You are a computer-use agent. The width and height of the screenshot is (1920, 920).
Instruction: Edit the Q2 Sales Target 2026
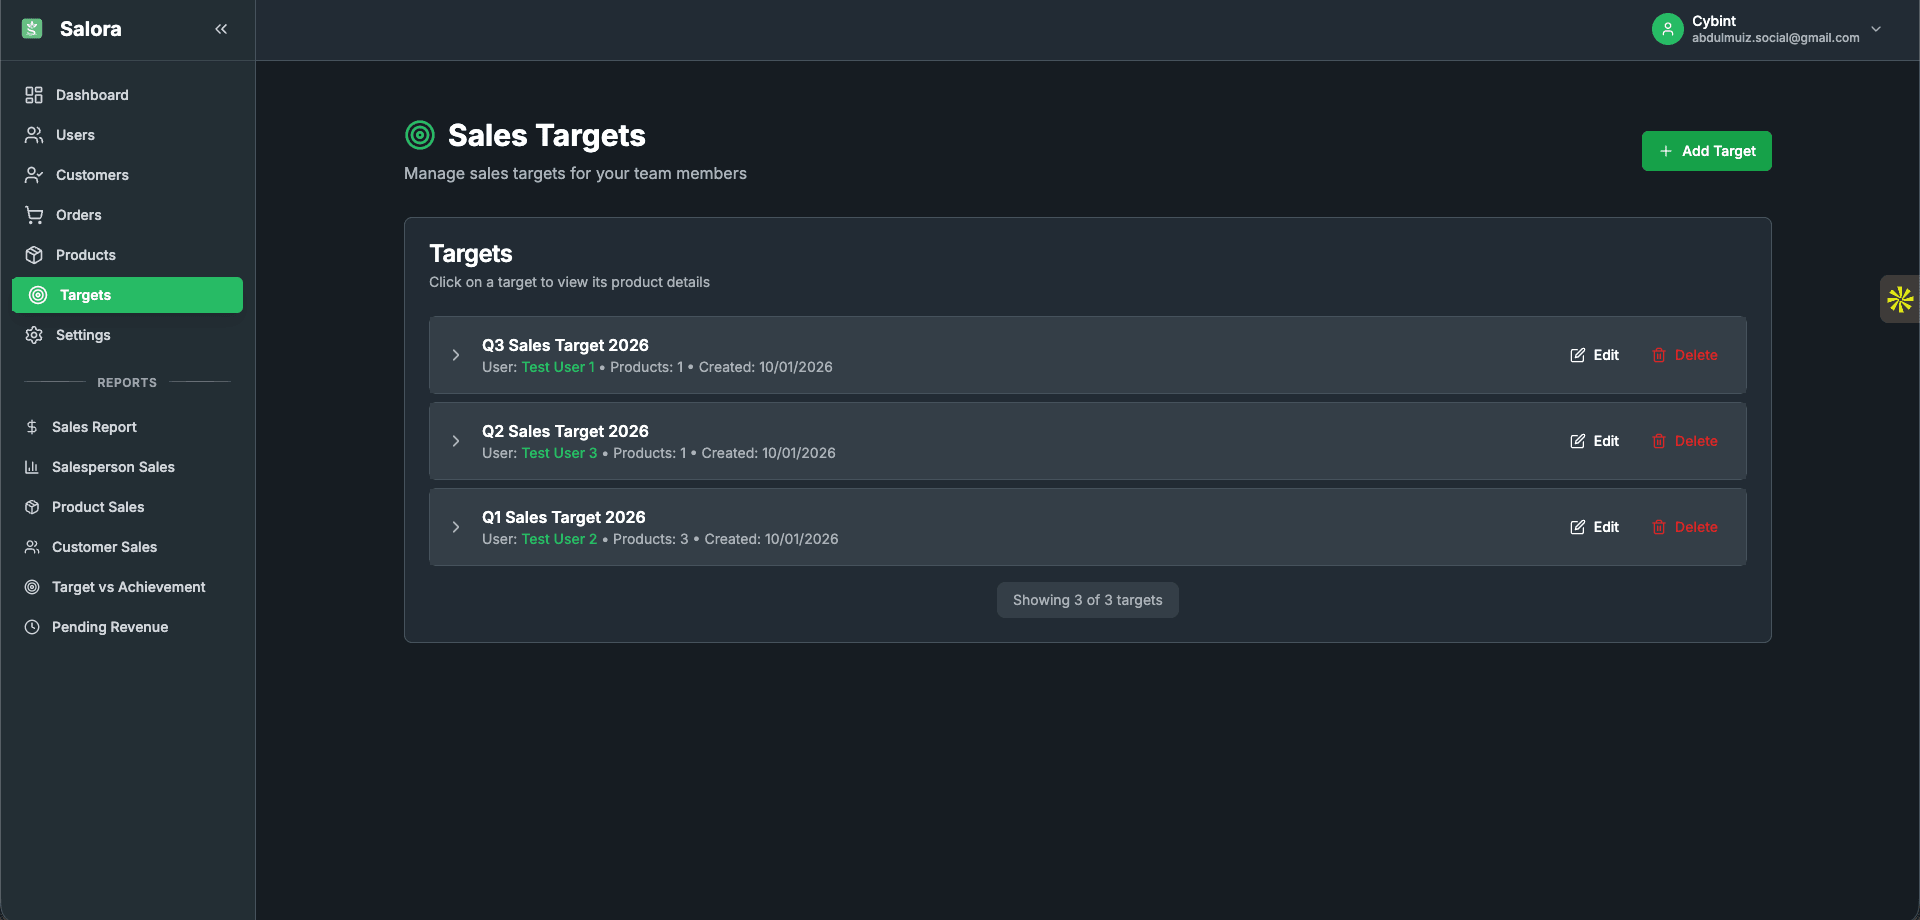1594,441
